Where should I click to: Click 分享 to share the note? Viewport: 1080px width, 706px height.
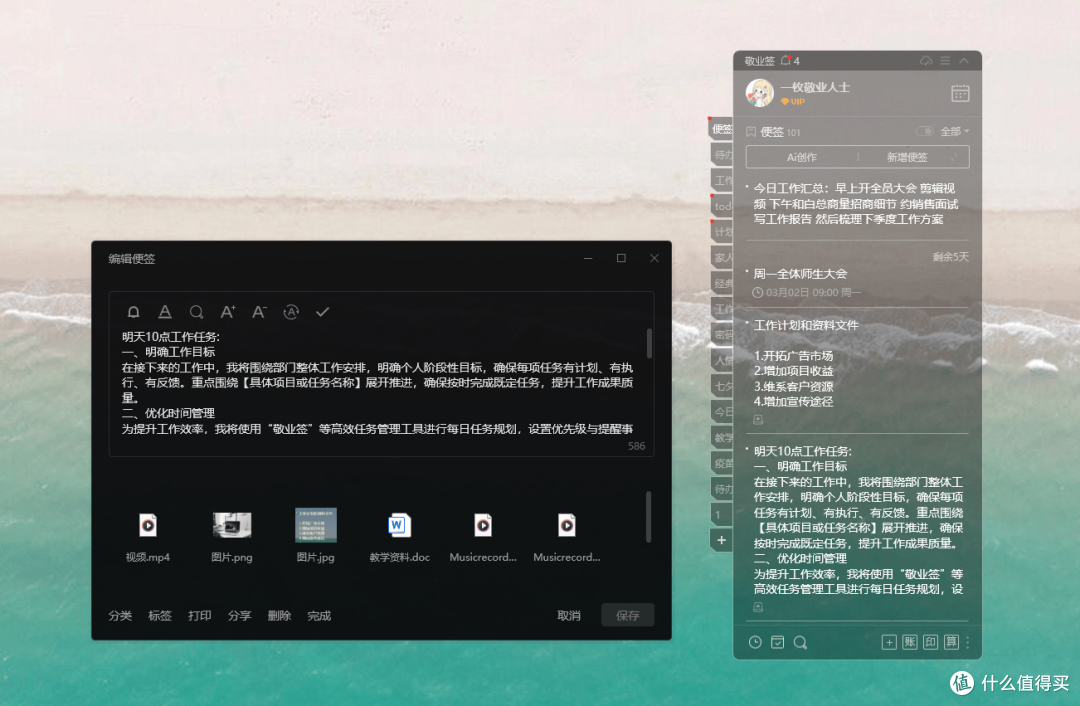point(240,616)
